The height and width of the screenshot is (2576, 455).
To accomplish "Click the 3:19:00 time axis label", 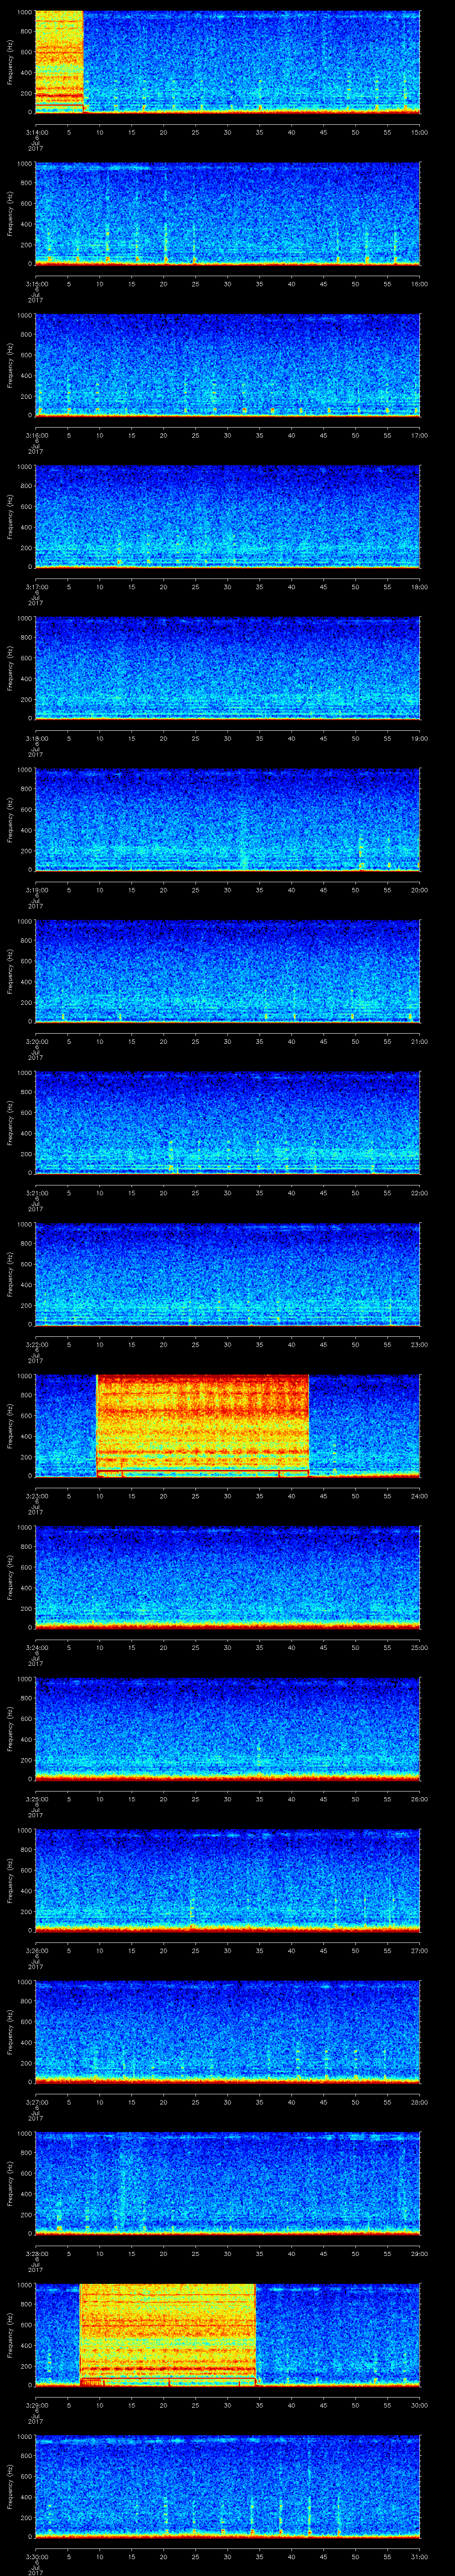I will [36, 890].
